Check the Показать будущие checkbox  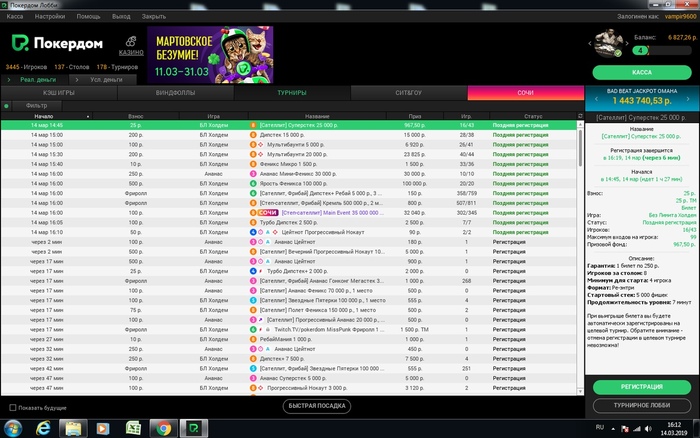(x=13, y=408)
